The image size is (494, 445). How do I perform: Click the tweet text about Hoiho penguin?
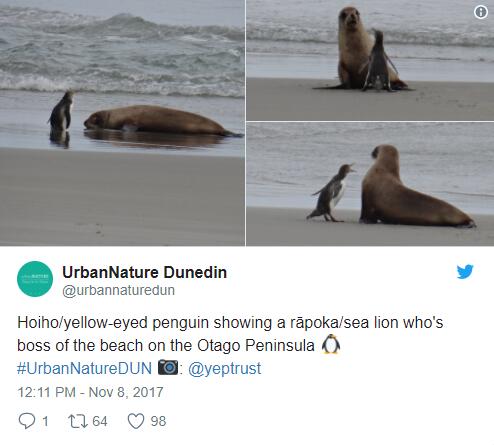pos(230,334)
